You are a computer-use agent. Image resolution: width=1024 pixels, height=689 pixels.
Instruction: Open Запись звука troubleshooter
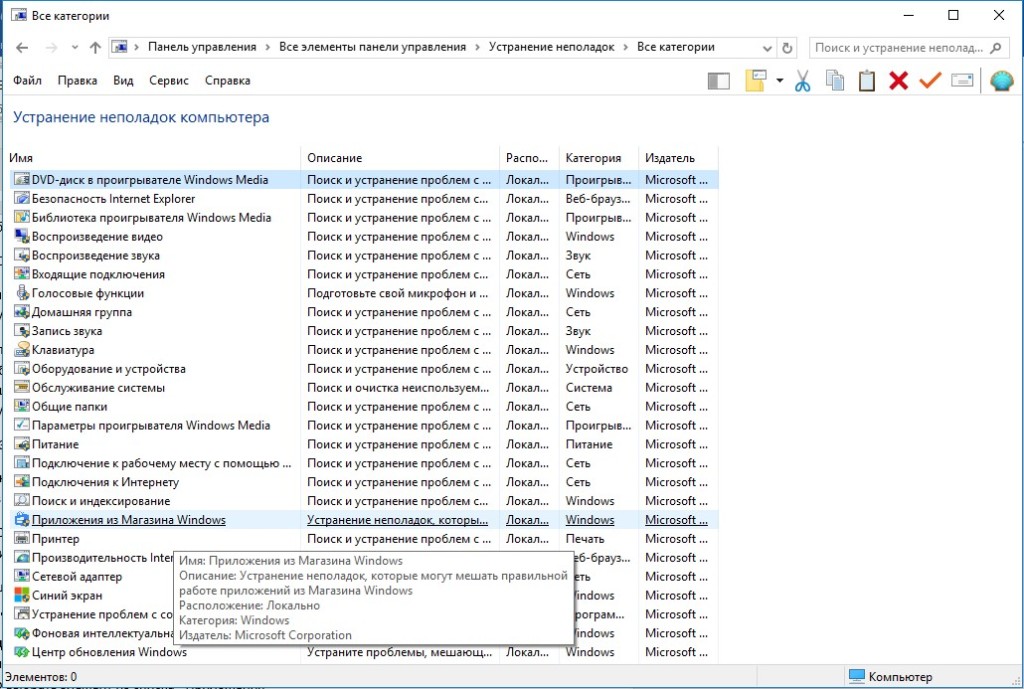coord(67,331)
